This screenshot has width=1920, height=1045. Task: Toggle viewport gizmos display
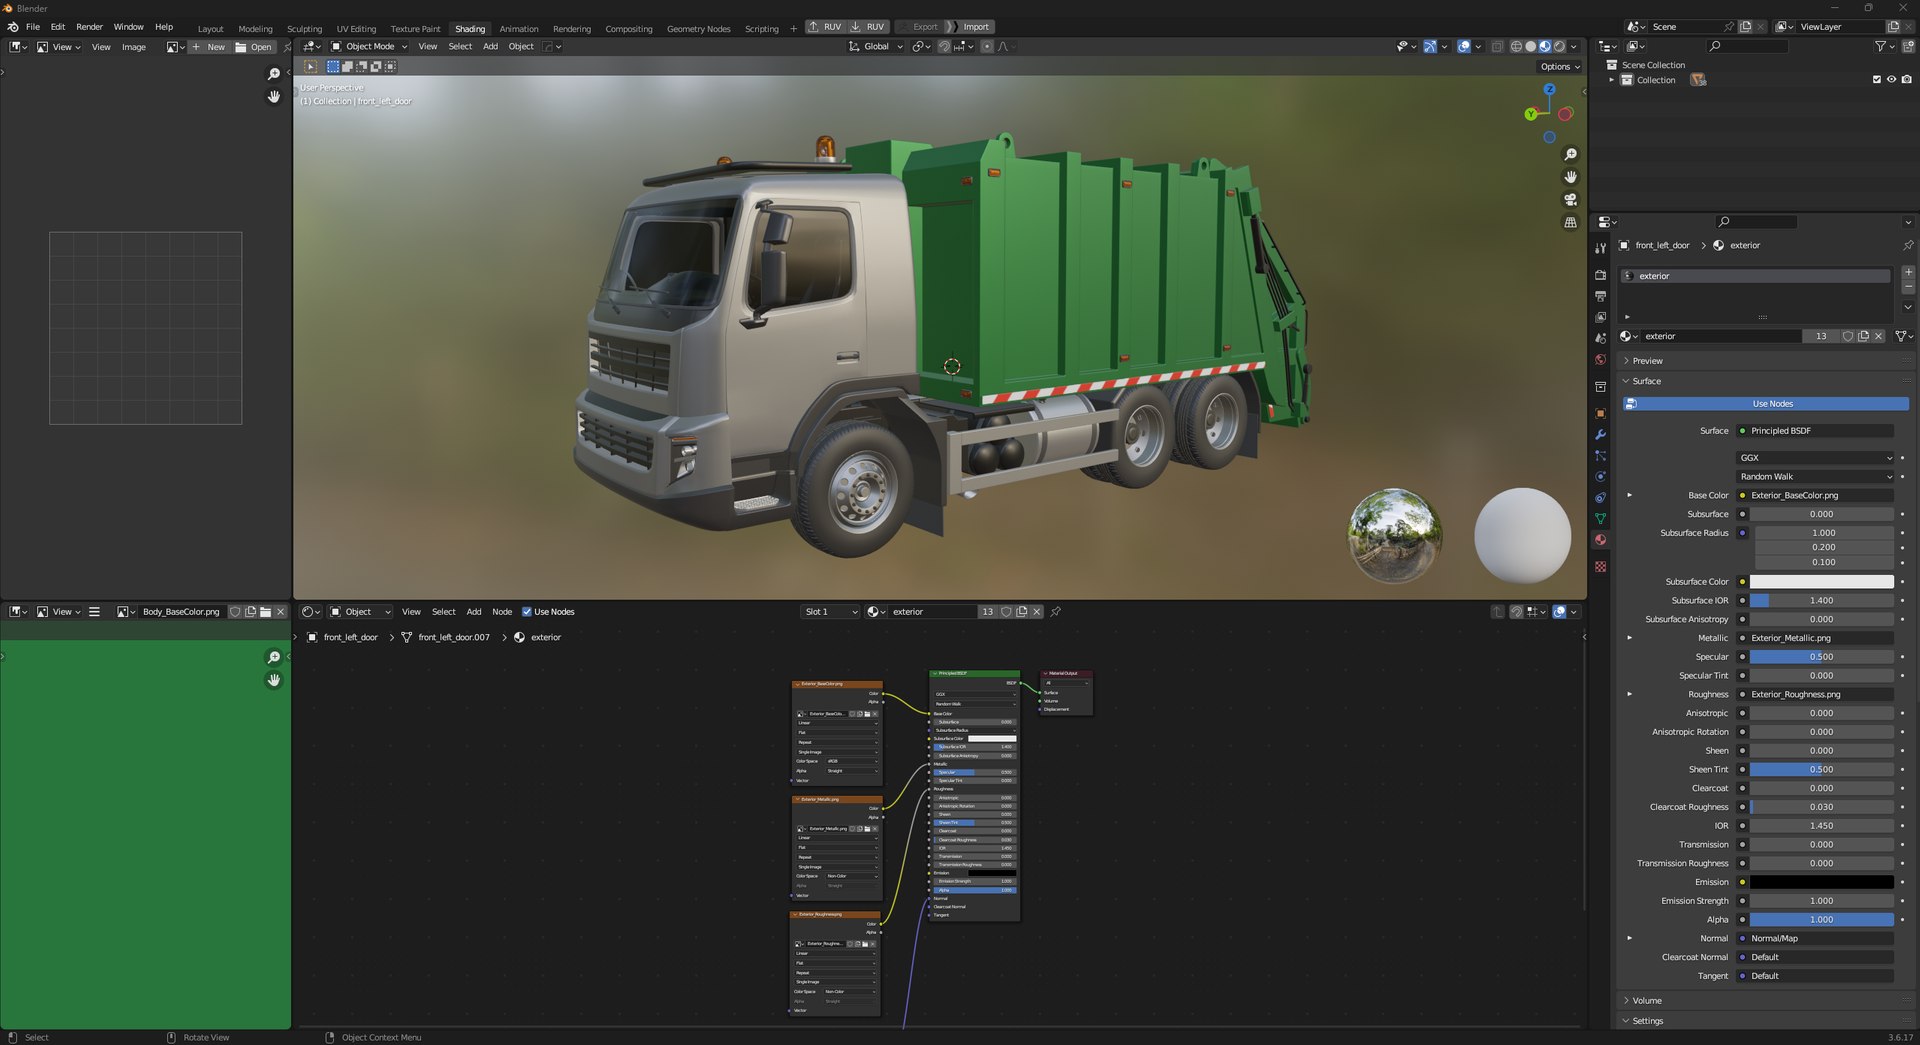pyautogui.click(x=1430, y=47)
